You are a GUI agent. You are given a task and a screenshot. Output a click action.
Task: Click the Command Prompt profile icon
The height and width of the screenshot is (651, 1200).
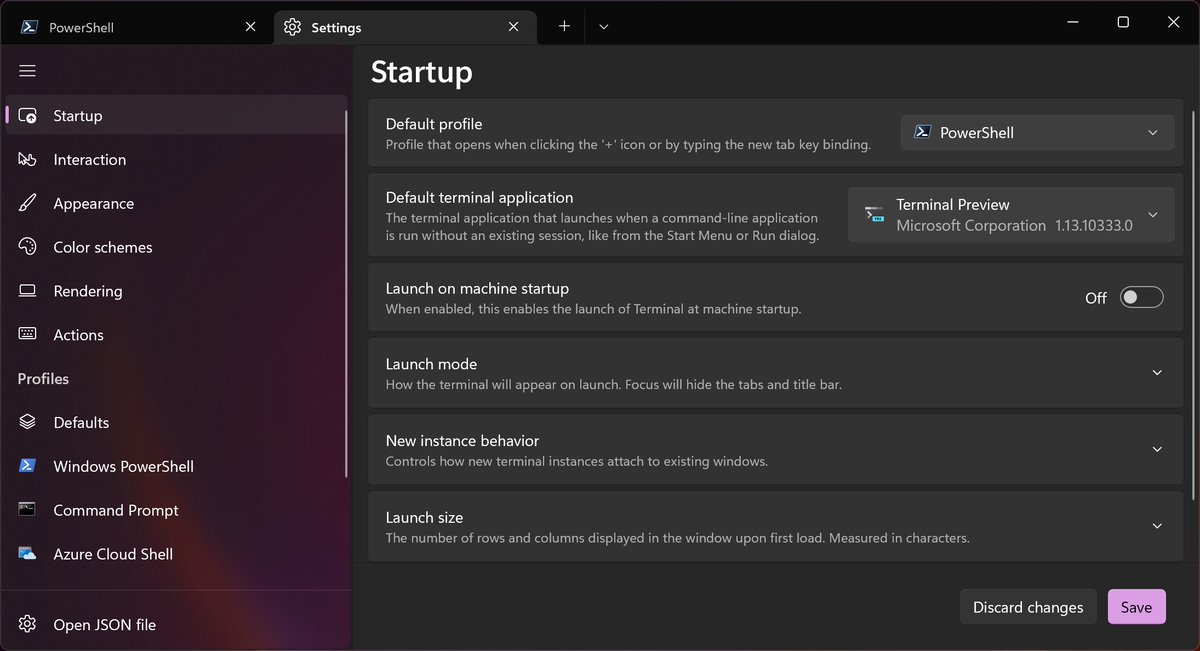pos(28,510)
